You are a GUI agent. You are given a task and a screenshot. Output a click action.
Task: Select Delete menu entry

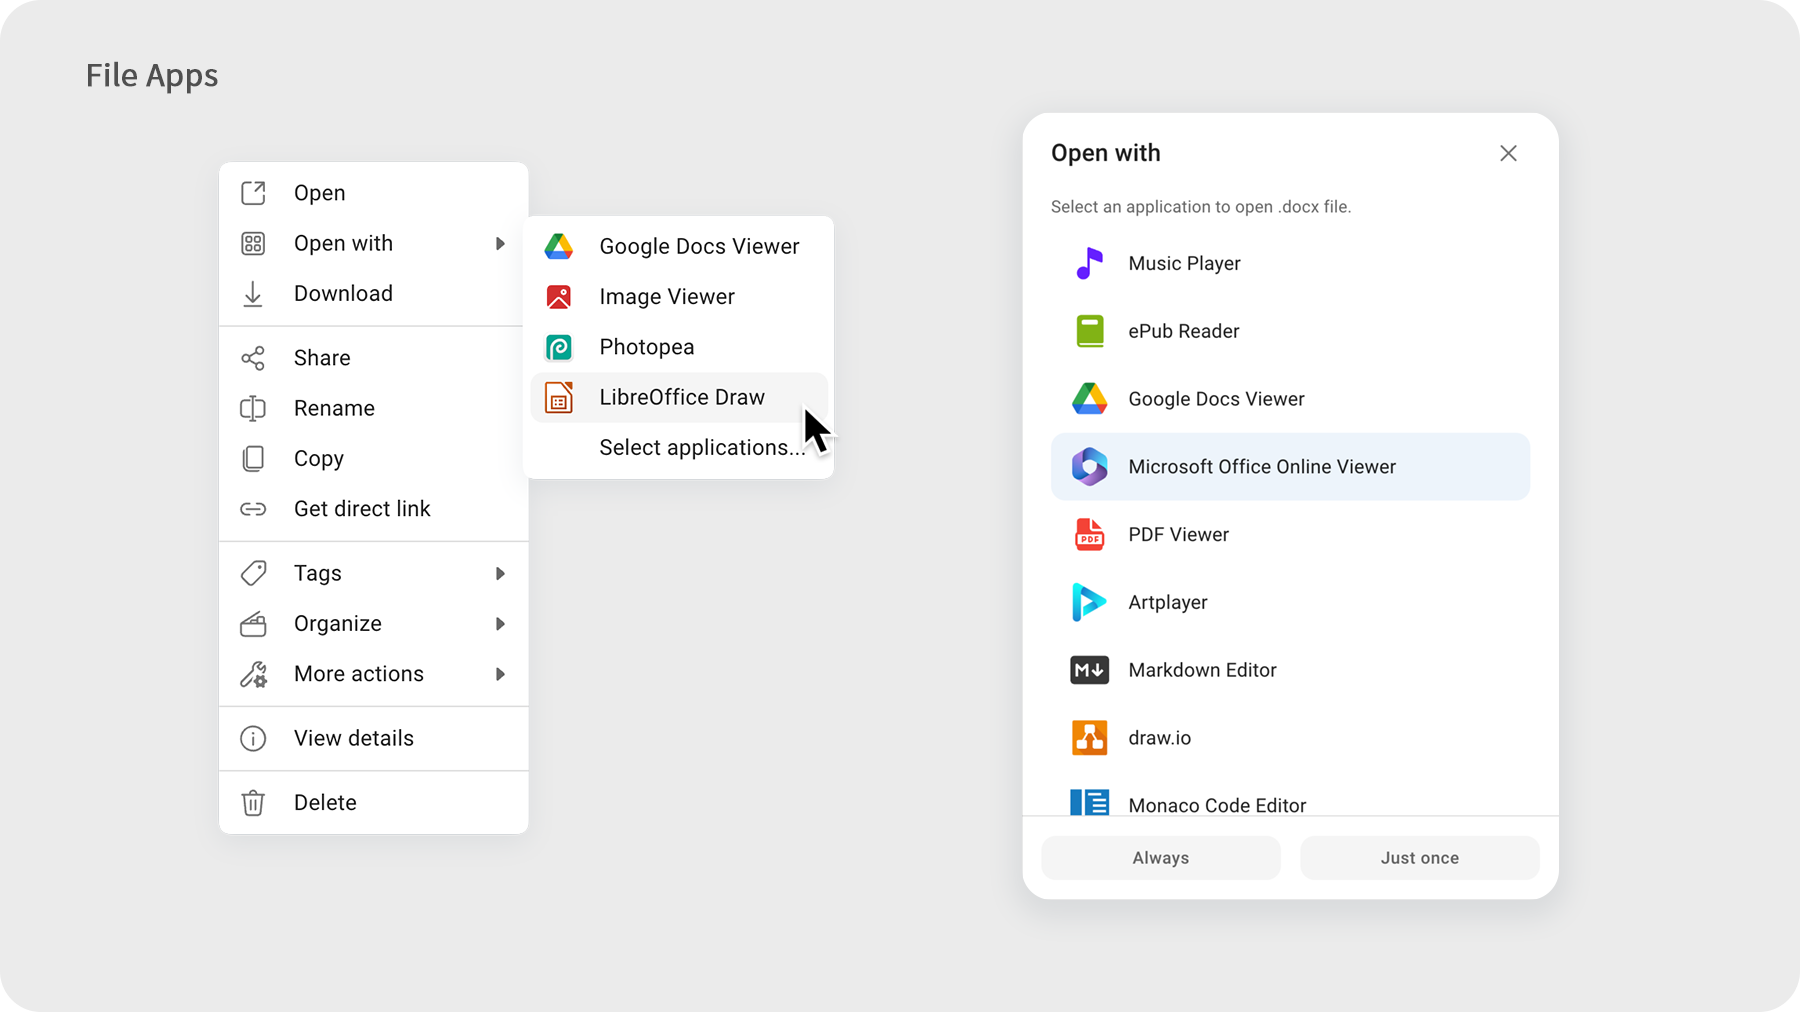(374, 803)
